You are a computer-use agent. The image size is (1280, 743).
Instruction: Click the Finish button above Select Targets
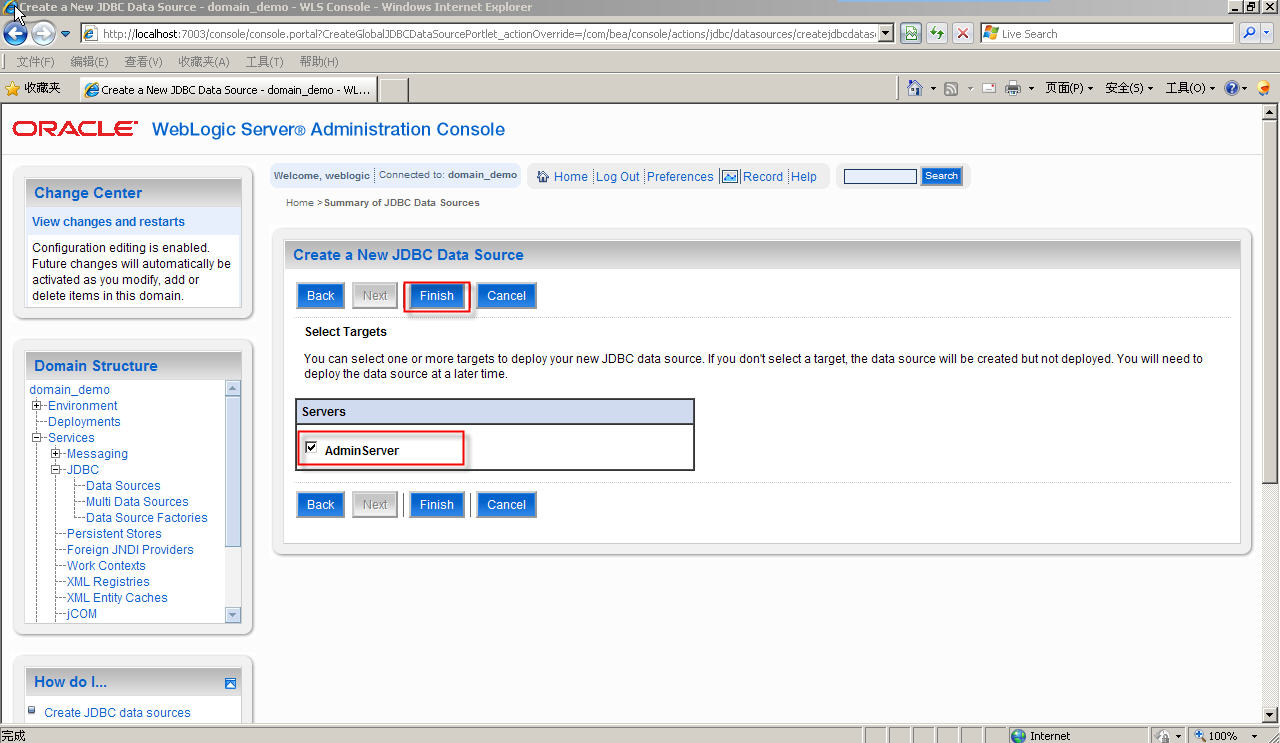[x=436, y=296]
